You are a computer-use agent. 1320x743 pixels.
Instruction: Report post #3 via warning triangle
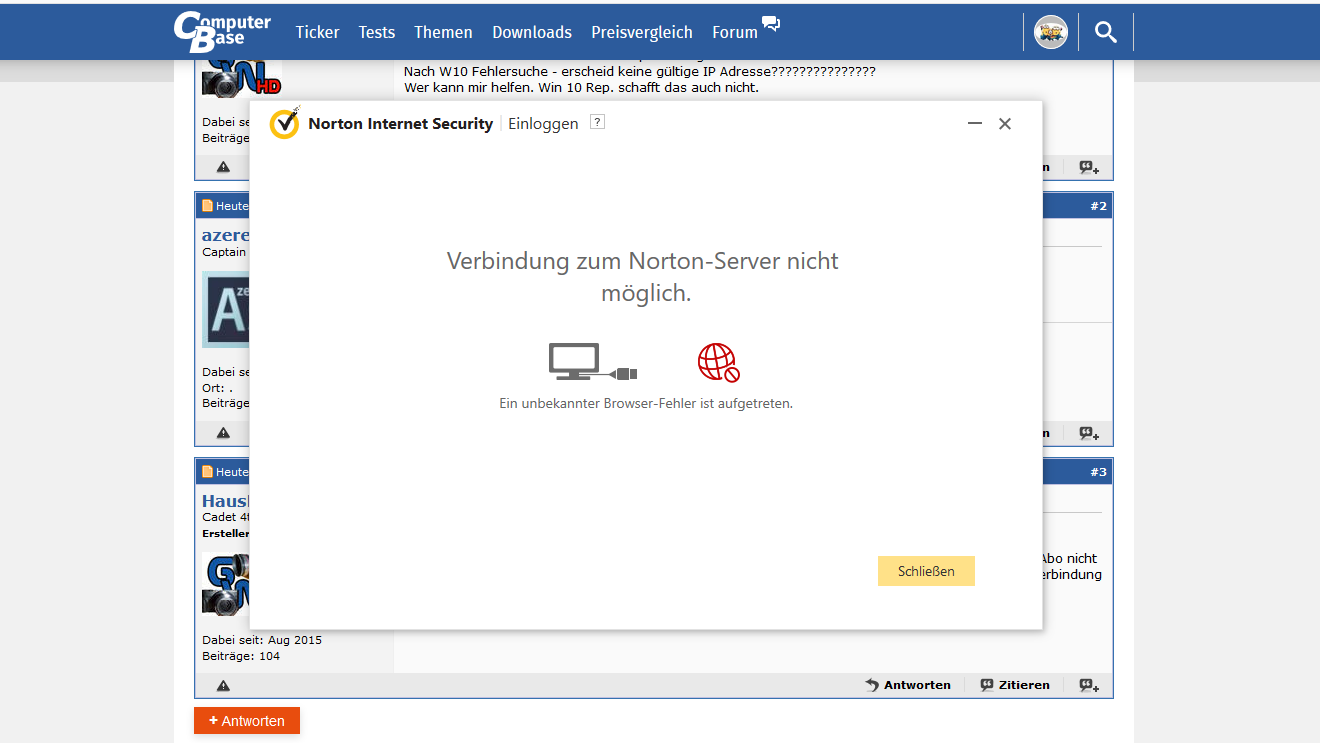pyautogui.click(x=223, y=685)
